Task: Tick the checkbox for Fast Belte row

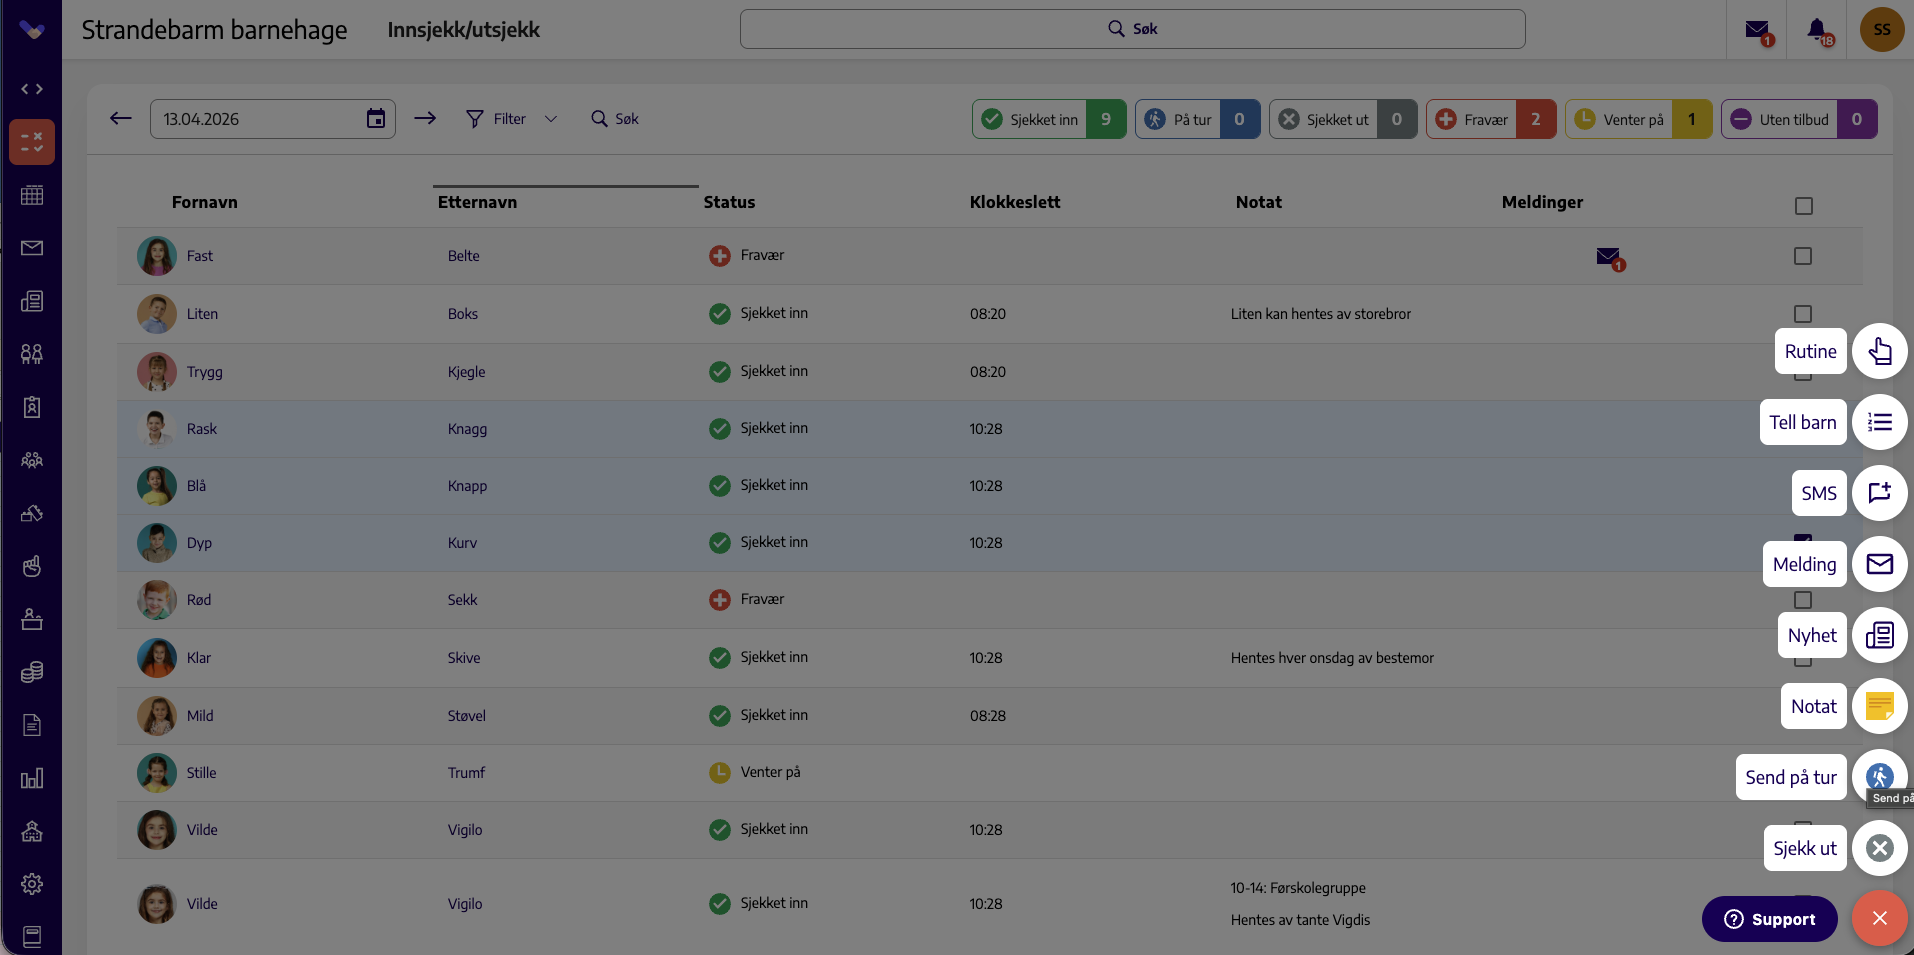Action: 1803,256
